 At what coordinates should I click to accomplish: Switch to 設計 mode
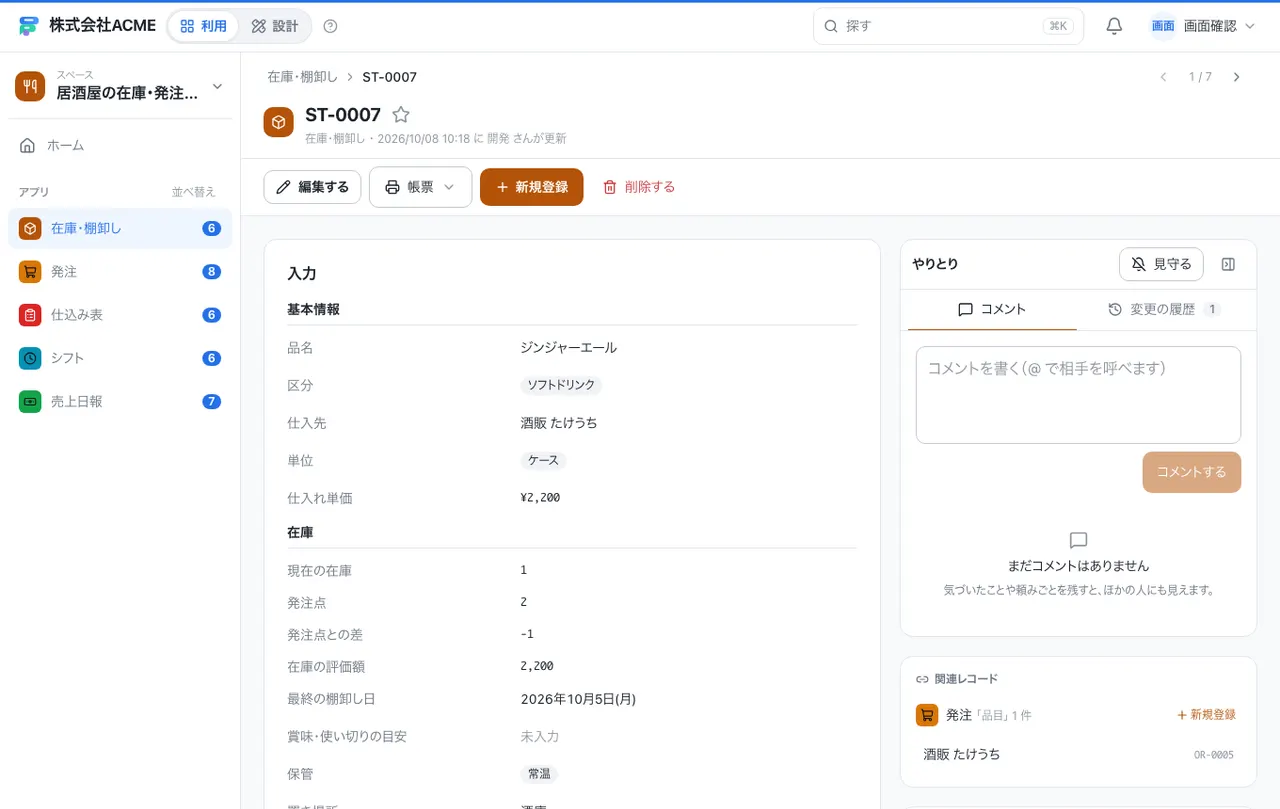coord(275,26)
